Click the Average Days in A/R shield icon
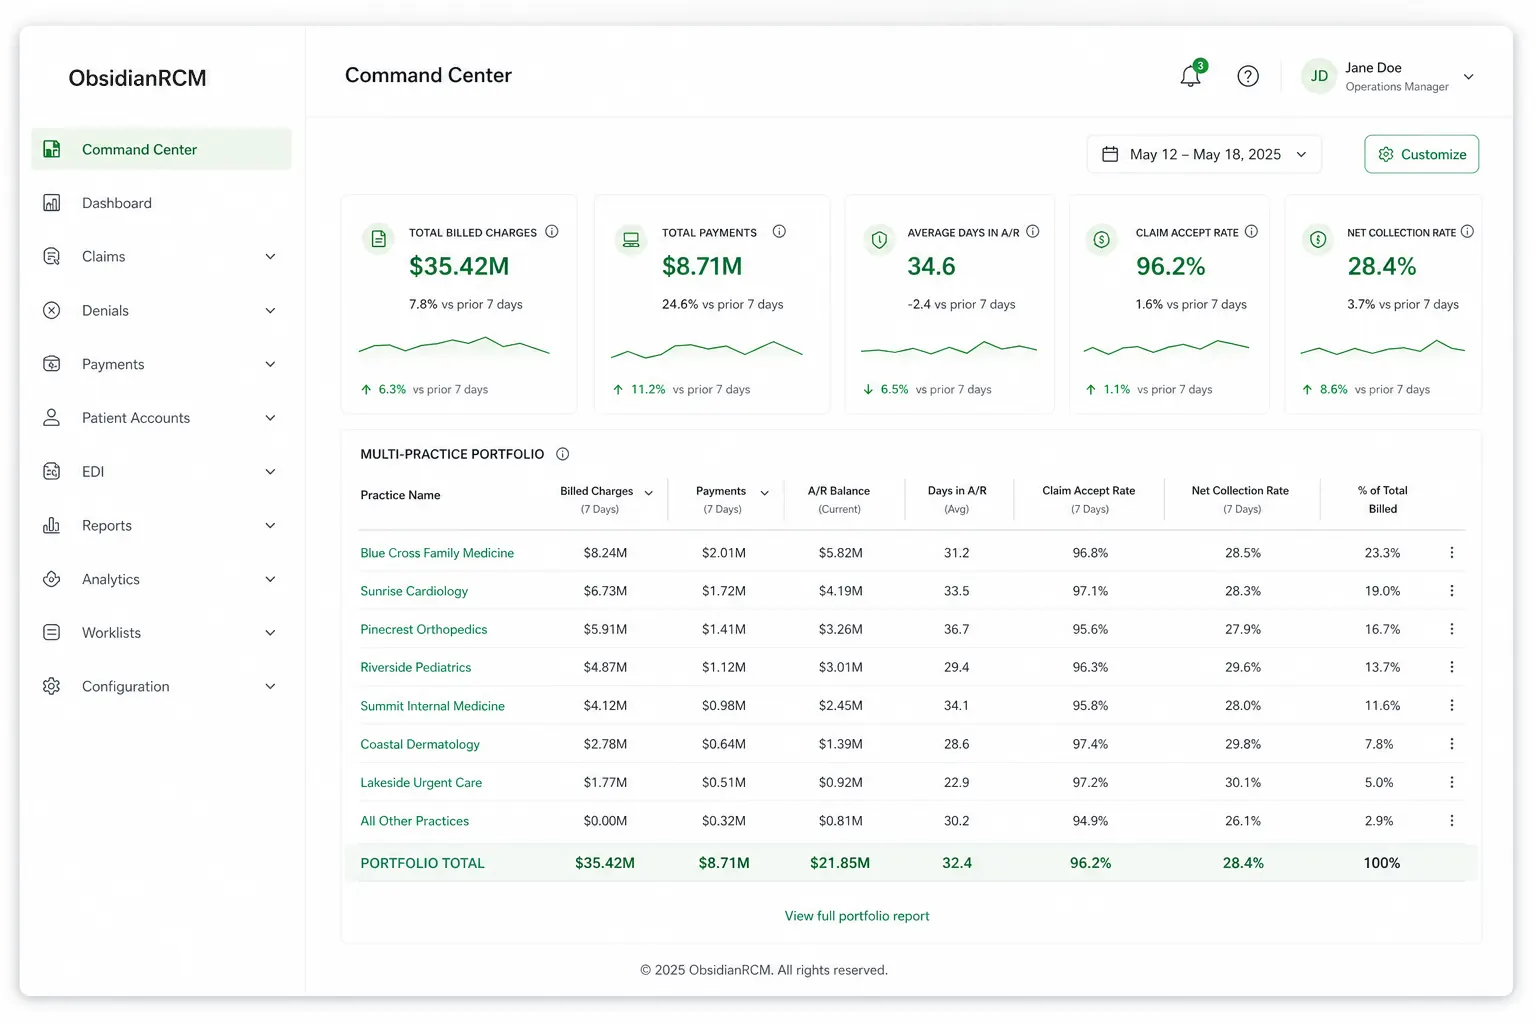 coord(879,240)
